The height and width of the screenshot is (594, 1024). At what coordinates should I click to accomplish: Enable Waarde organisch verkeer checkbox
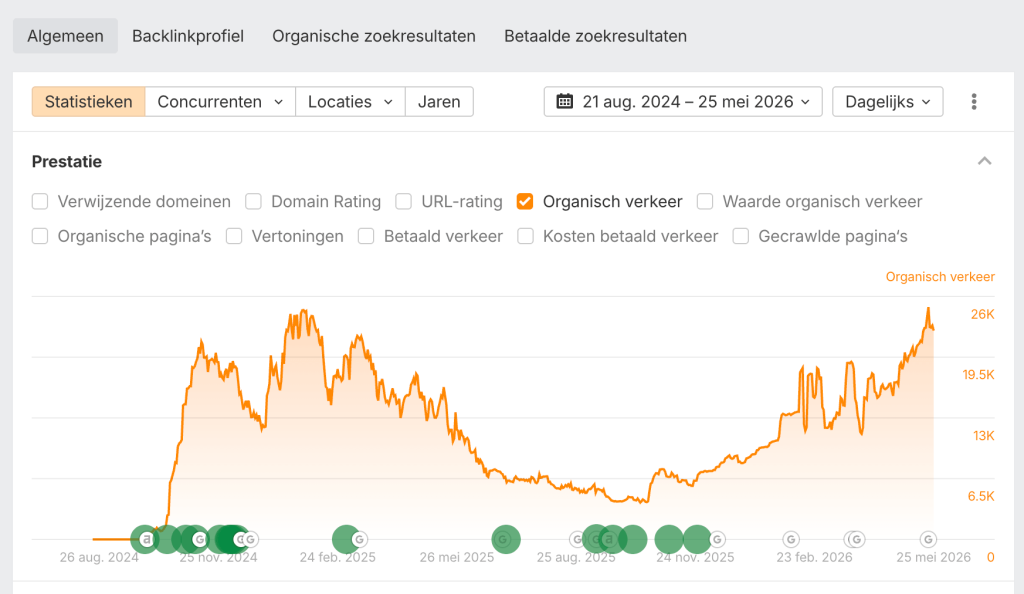point(705,202)
